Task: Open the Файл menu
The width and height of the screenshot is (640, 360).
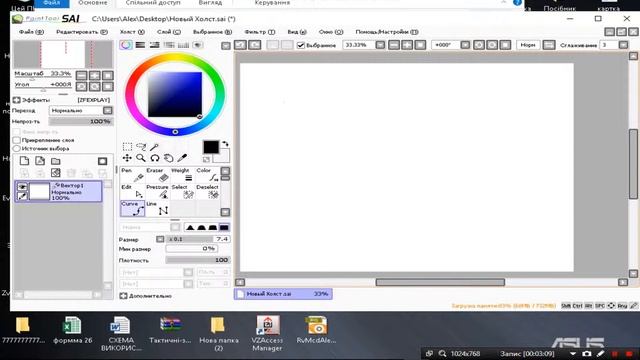Action: coord(31,32)
